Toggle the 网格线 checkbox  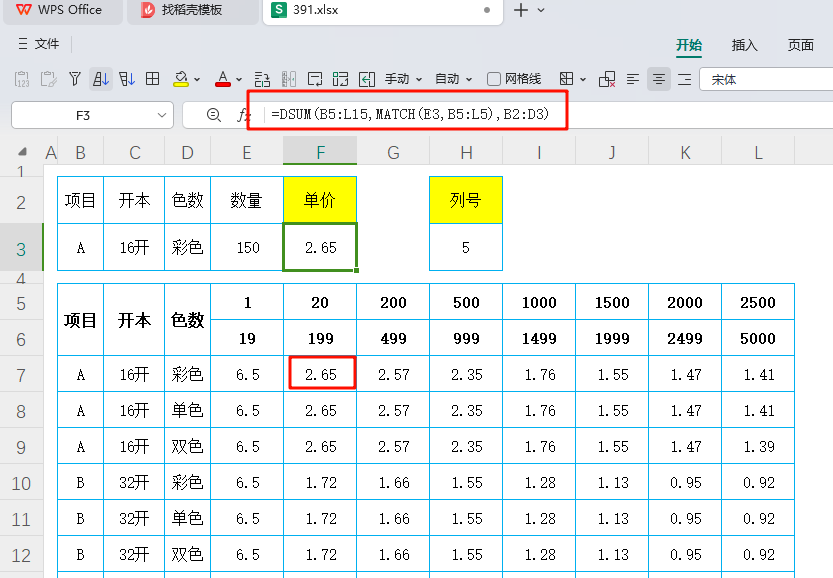coord(494,79)
